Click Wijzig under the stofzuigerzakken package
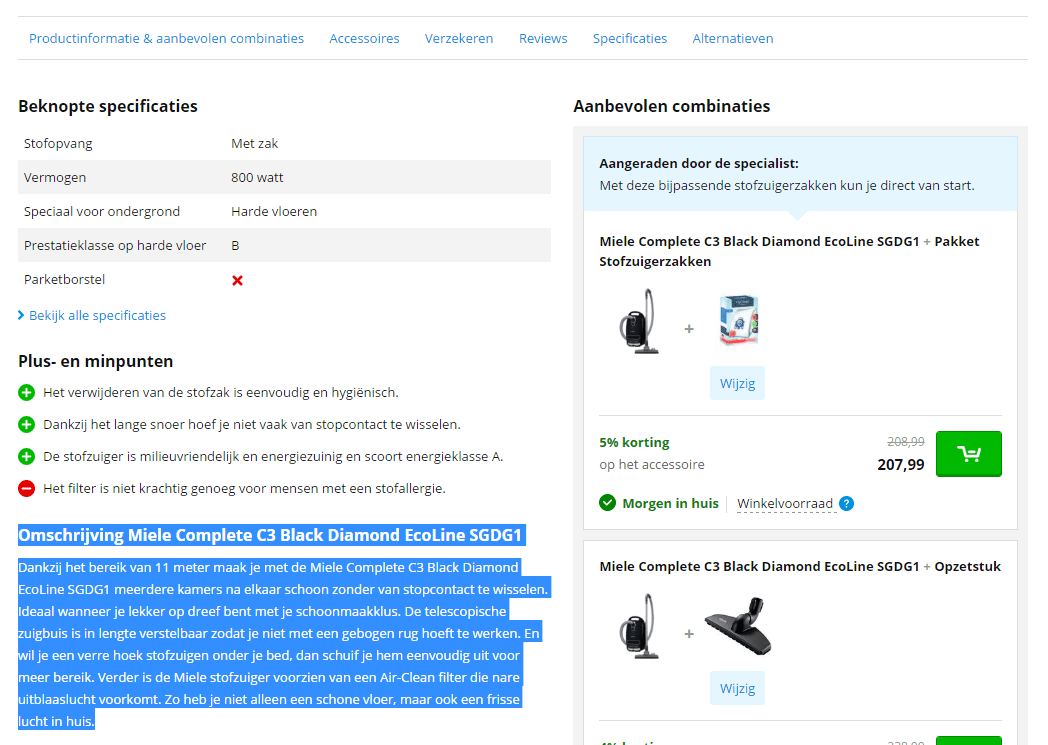The height and width of the screenshot is (745, 1048). 737,383
